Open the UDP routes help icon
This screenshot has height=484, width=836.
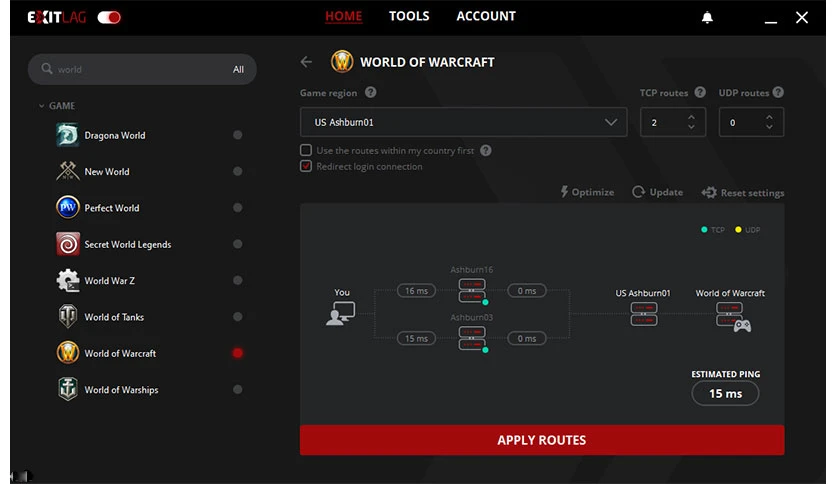click(778, 92)
